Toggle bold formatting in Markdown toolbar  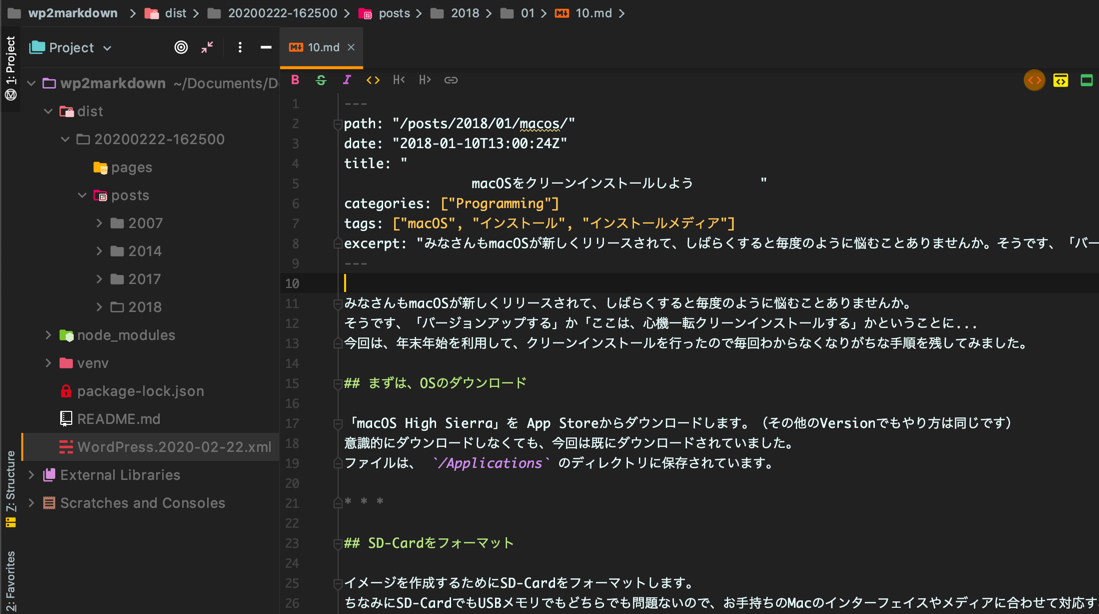point(295,80)
